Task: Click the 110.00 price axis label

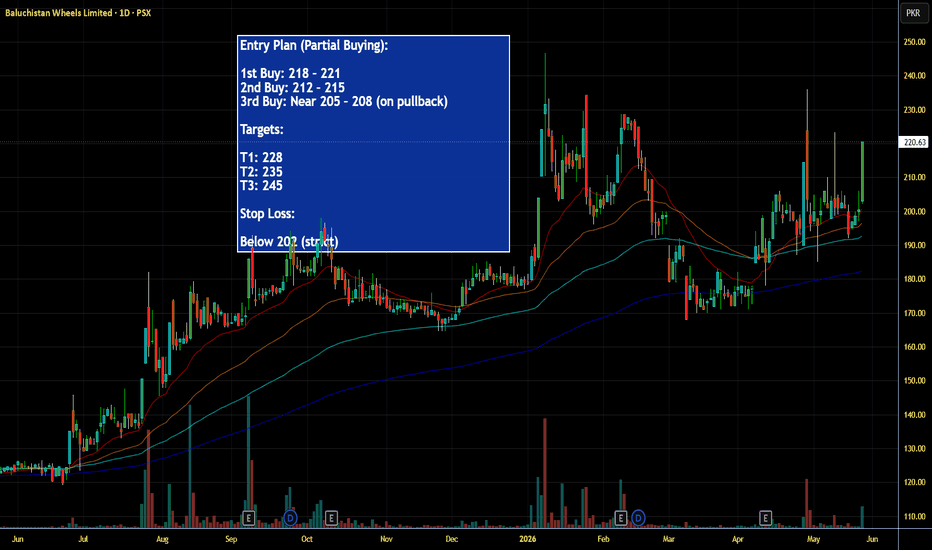Action: [914, 517]
